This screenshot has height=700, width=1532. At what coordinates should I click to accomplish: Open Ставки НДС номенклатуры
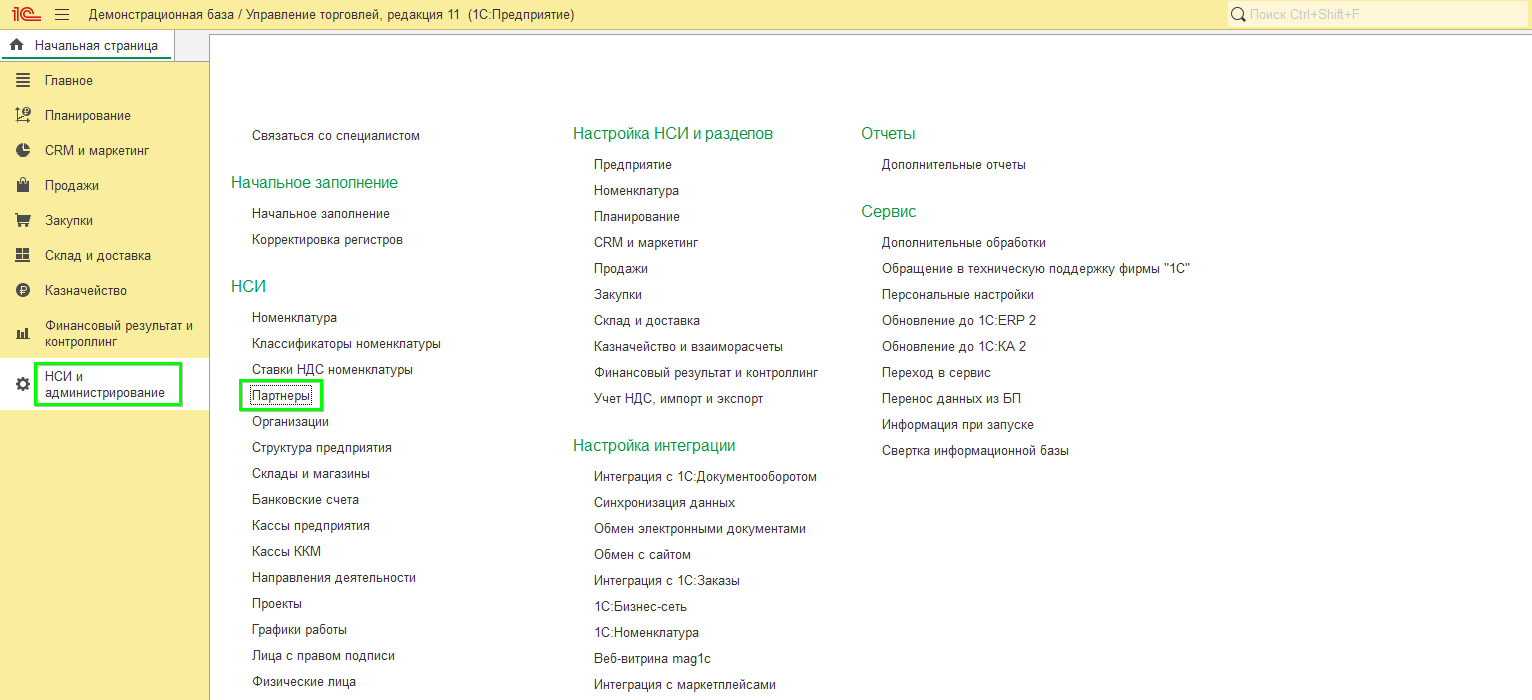pos(332,369)
